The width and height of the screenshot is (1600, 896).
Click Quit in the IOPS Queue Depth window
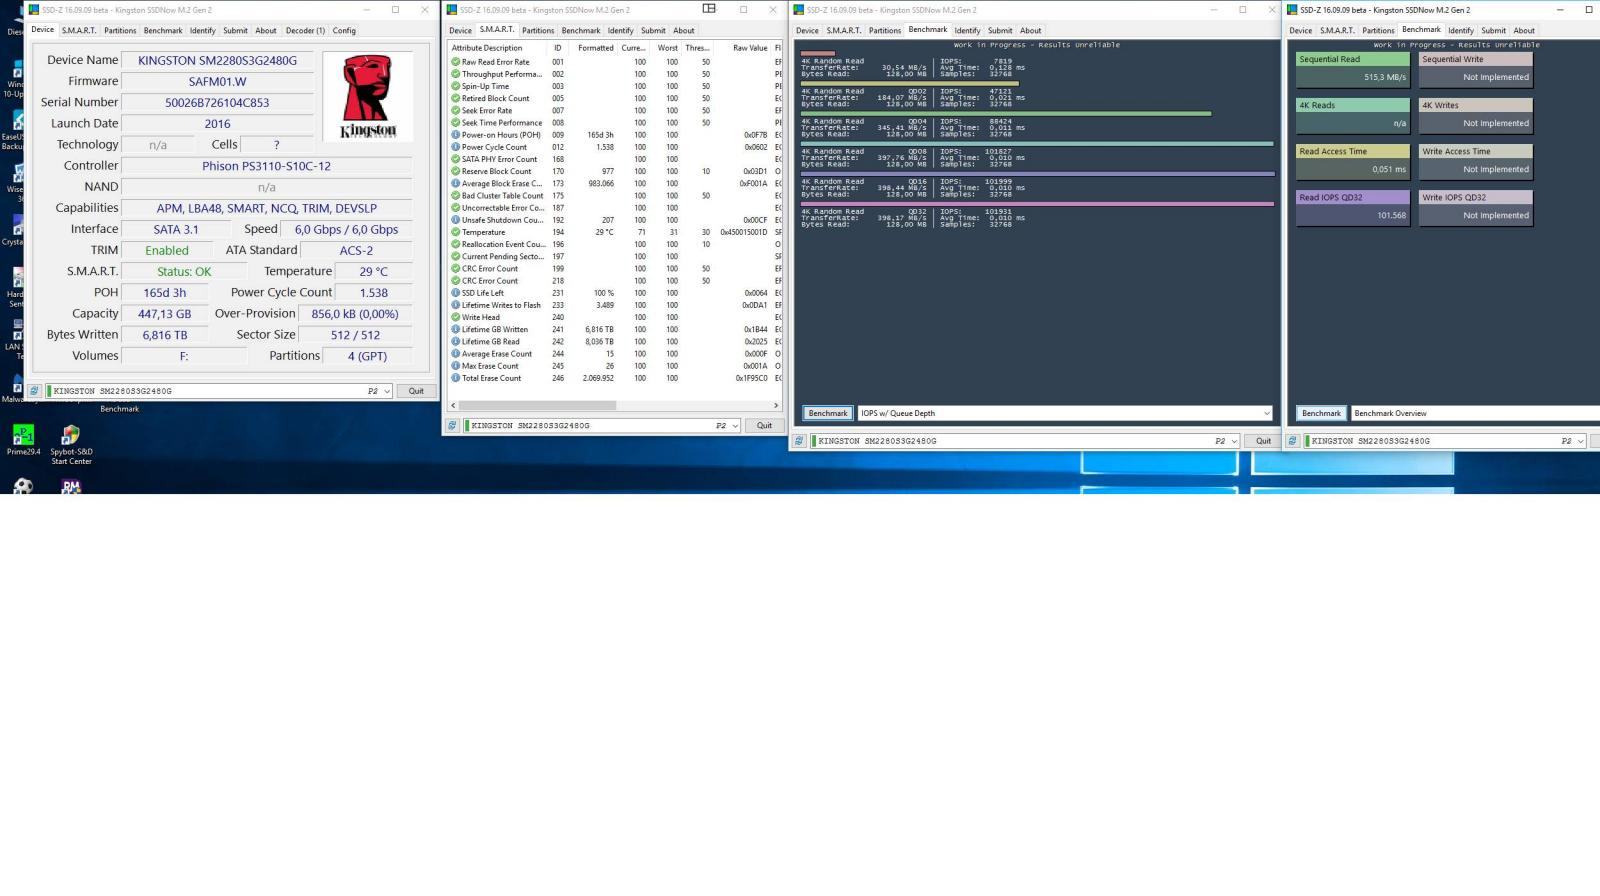pyautogui.click(x=1263, y=441)
